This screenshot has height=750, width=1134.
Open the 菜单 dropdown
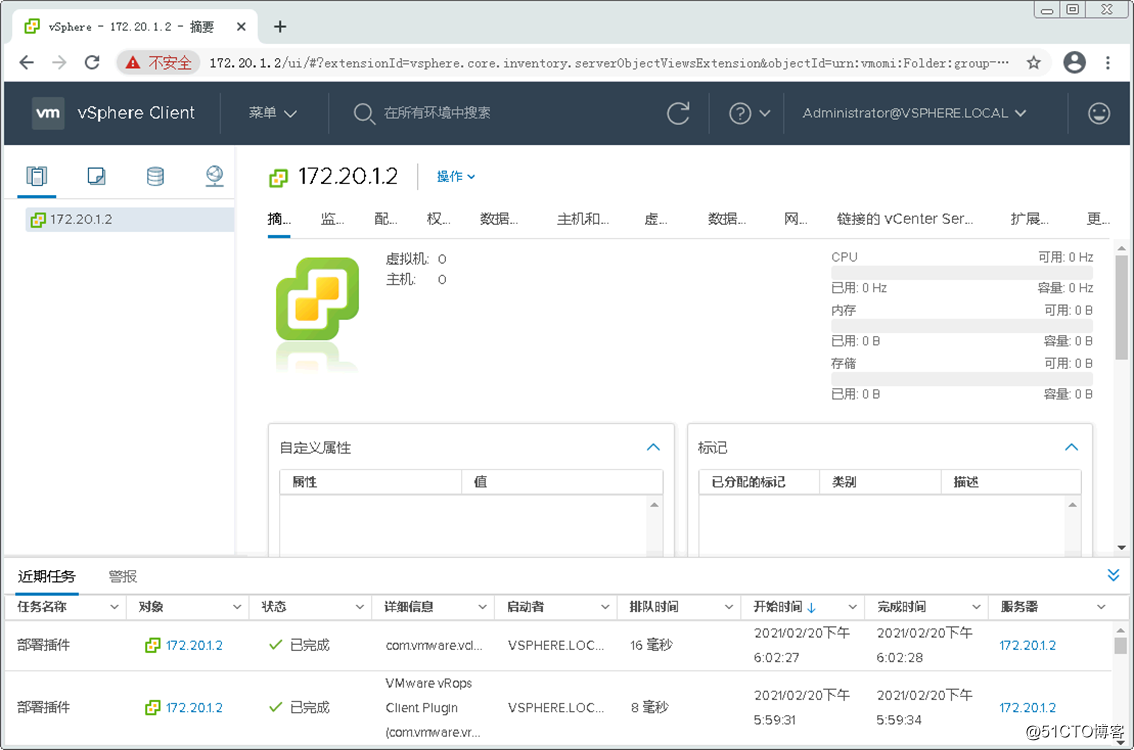273,113
